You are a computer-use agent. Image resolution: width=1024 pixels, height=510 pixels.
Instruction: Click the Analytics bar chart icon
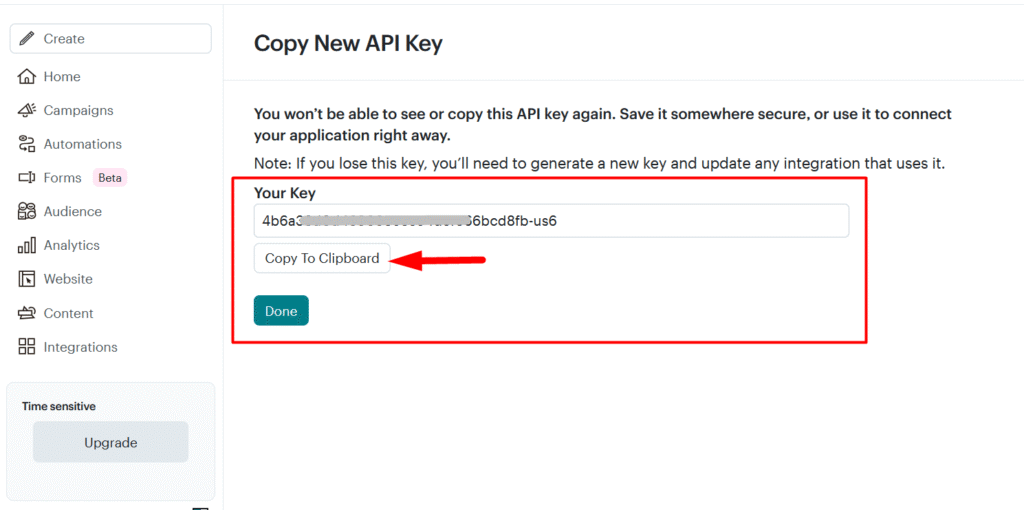pyautogui.click(x=27, y=245)
